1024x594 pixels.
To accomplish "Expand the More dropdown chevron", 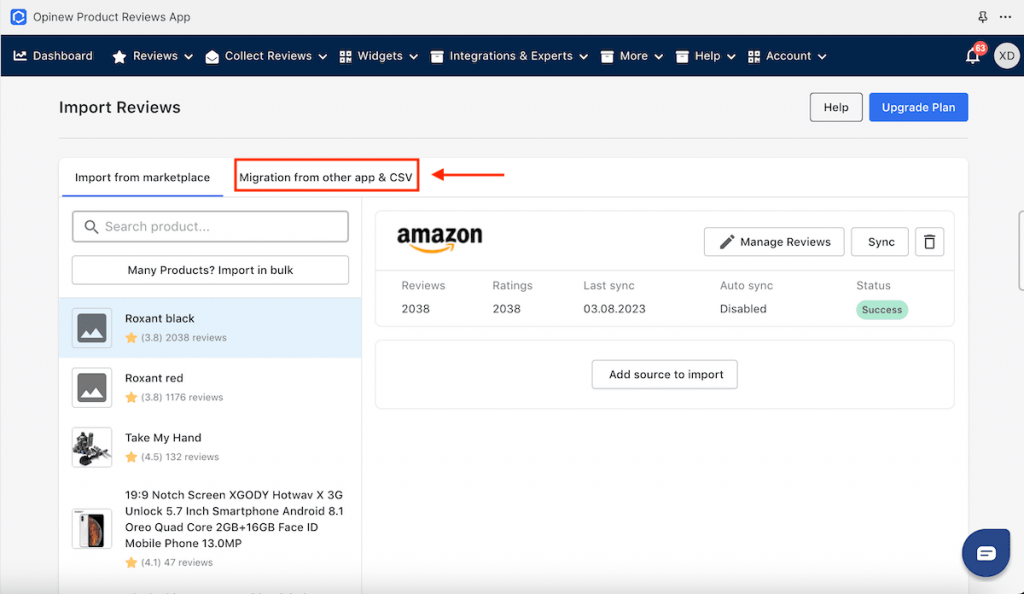I will (x=659, y=57).
